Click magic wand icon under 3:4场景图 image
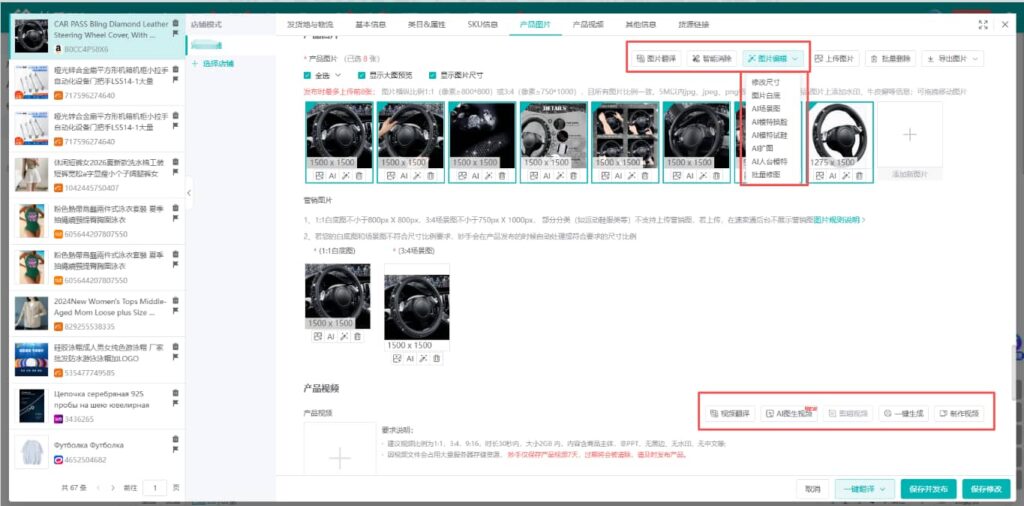 pos(423,358)
